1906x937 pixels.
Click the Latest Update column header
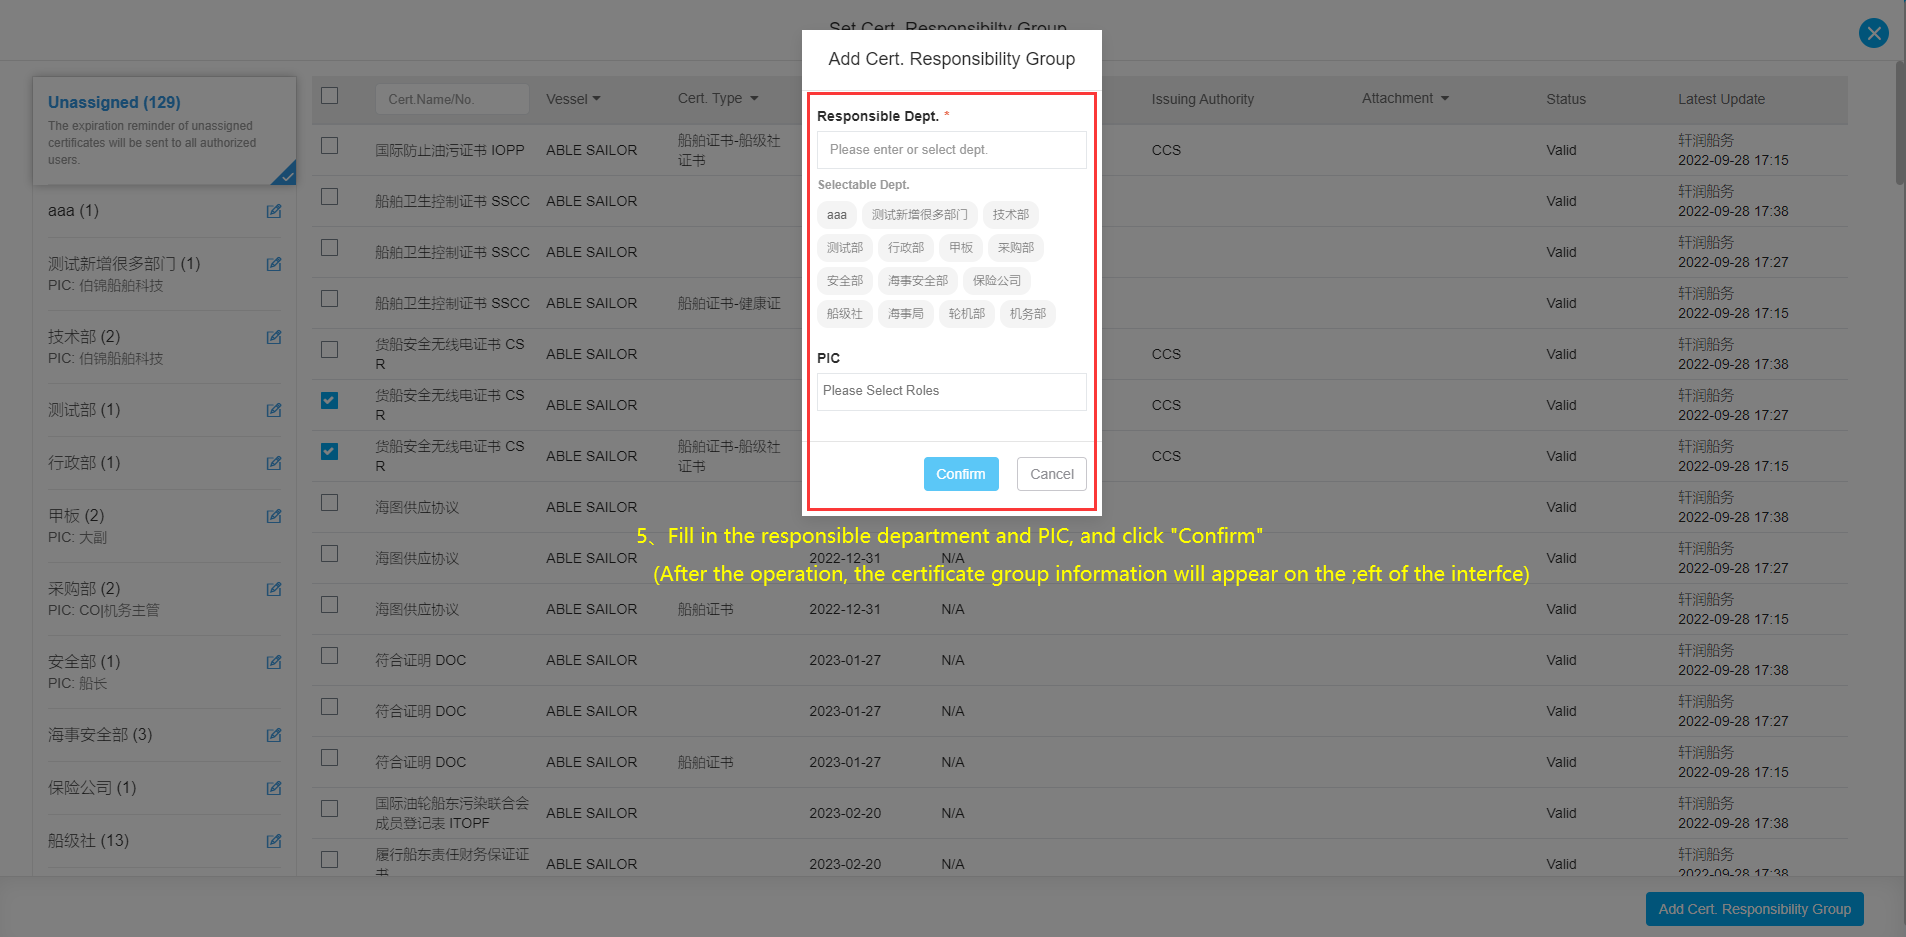click(x=1721, y=99)
